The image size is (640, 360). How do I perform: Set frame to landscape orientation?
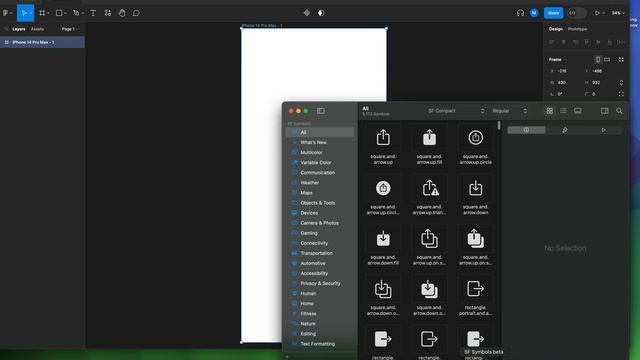607,60
